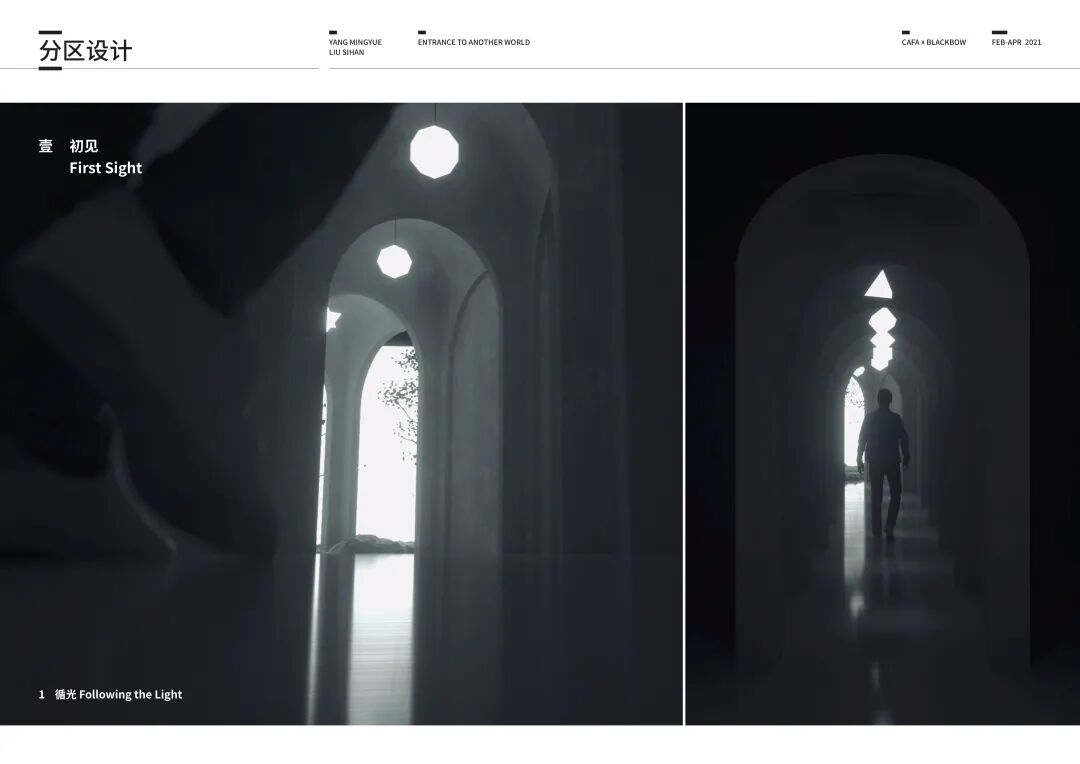Click the date FEB-APR 2021
This screenshot has width=1080, height=764.
(x=1017, y=42)
